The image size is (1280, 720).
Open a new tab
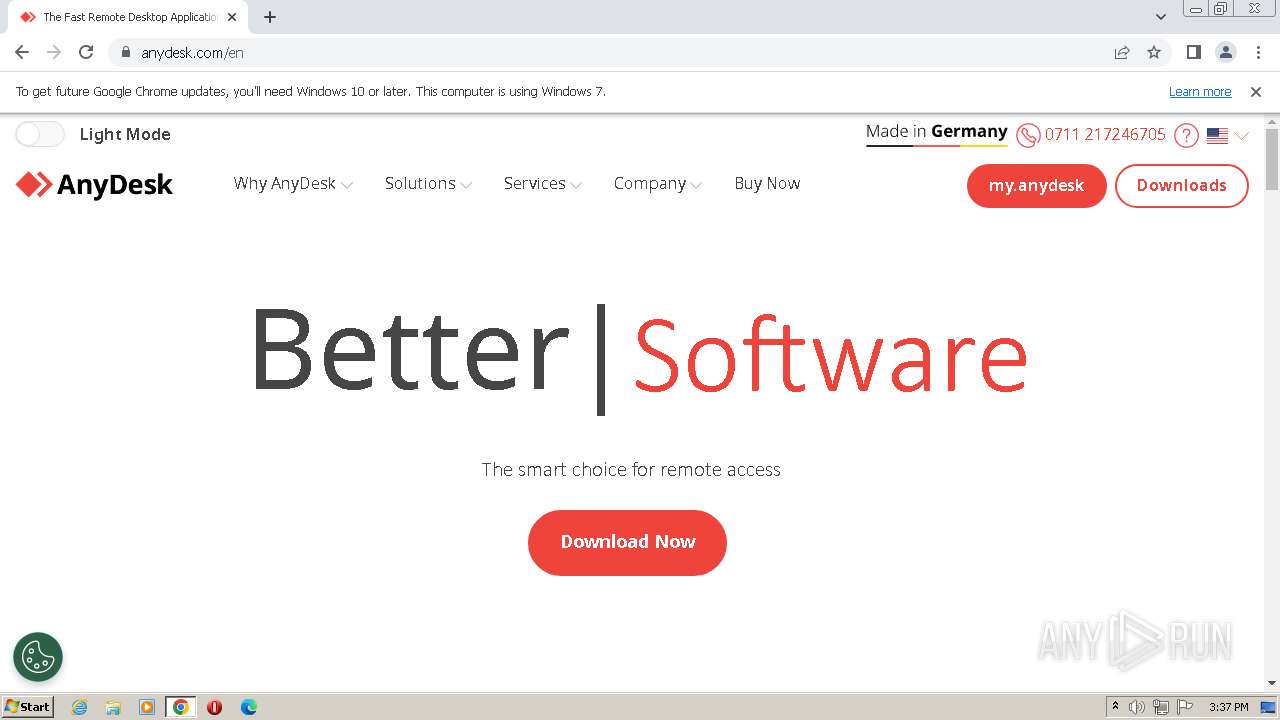pos(270,17)
